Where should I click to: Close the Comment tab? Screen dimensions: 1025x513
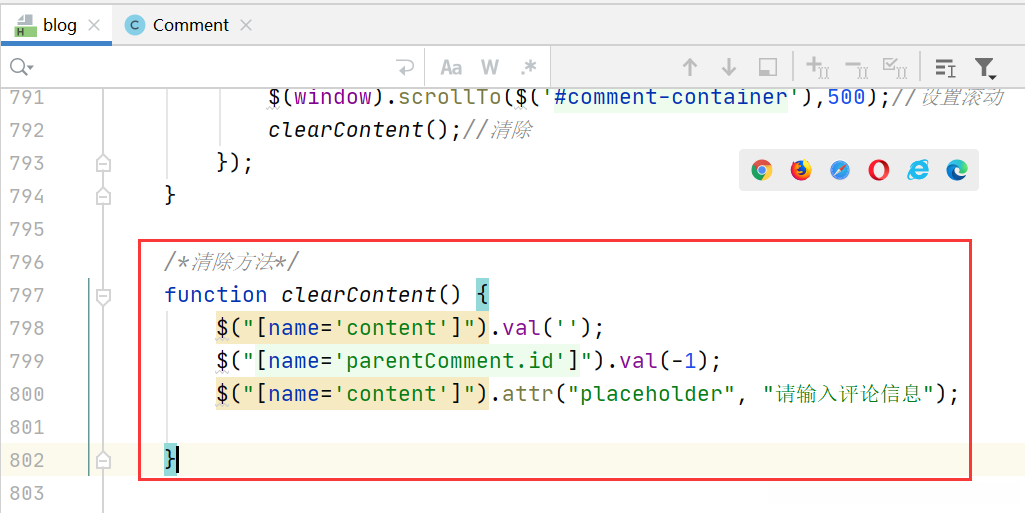[246, 25]
